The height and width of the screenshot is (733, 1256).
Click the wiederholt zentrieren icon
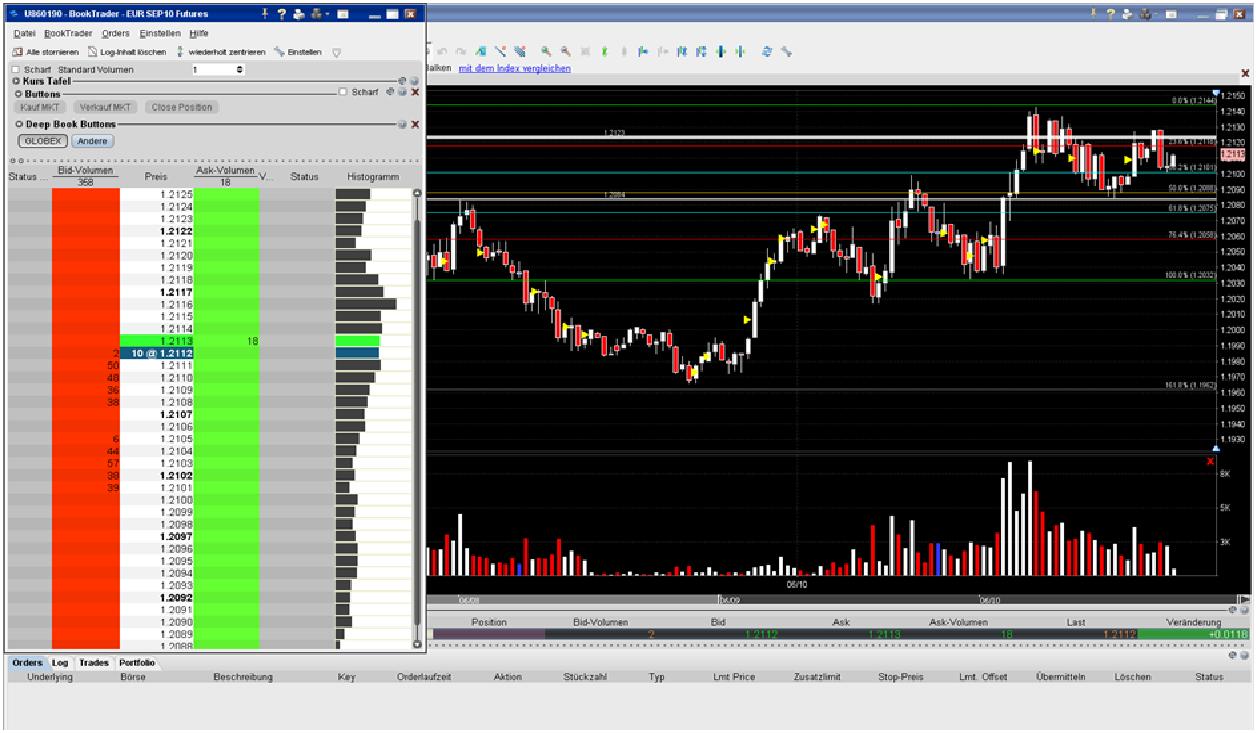[179, 51]
